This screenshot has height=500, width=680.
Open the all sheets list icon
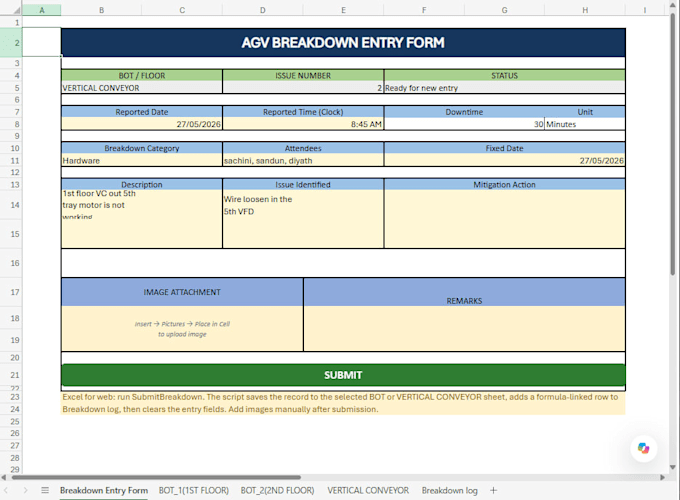[x=45, y=490]
